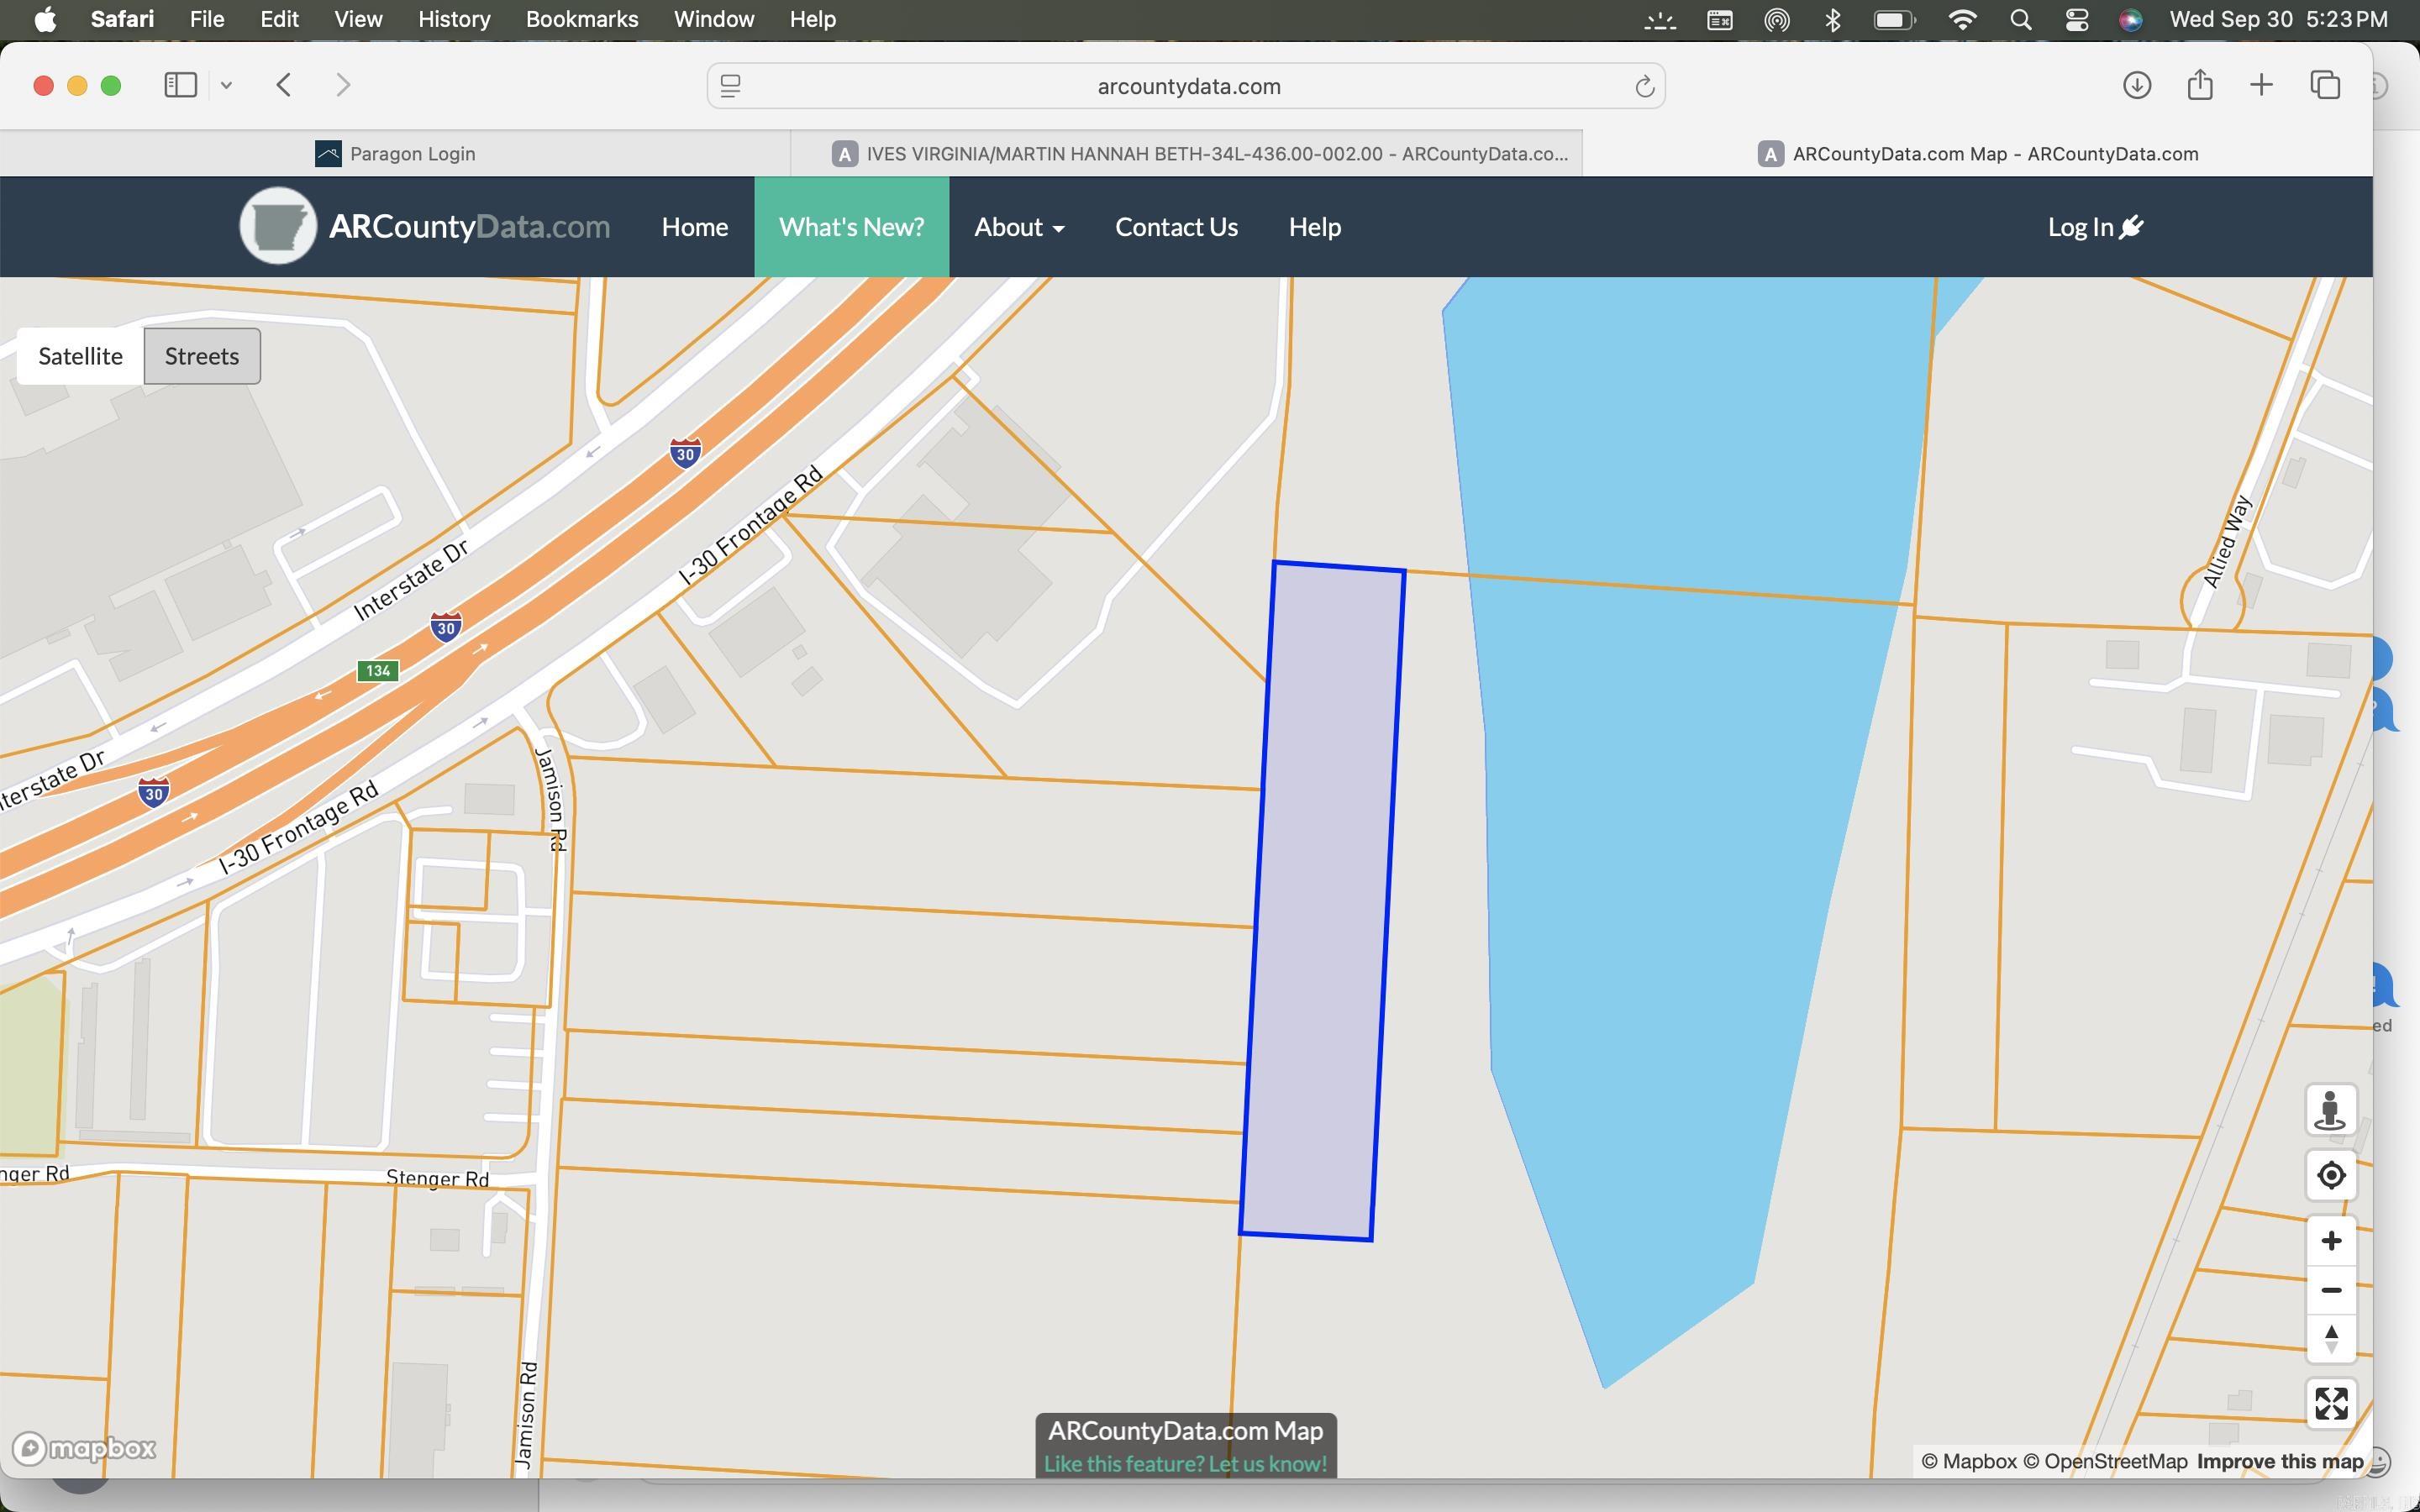
Task: Open a new Safari tab
Action: (x=2261, y=85)
